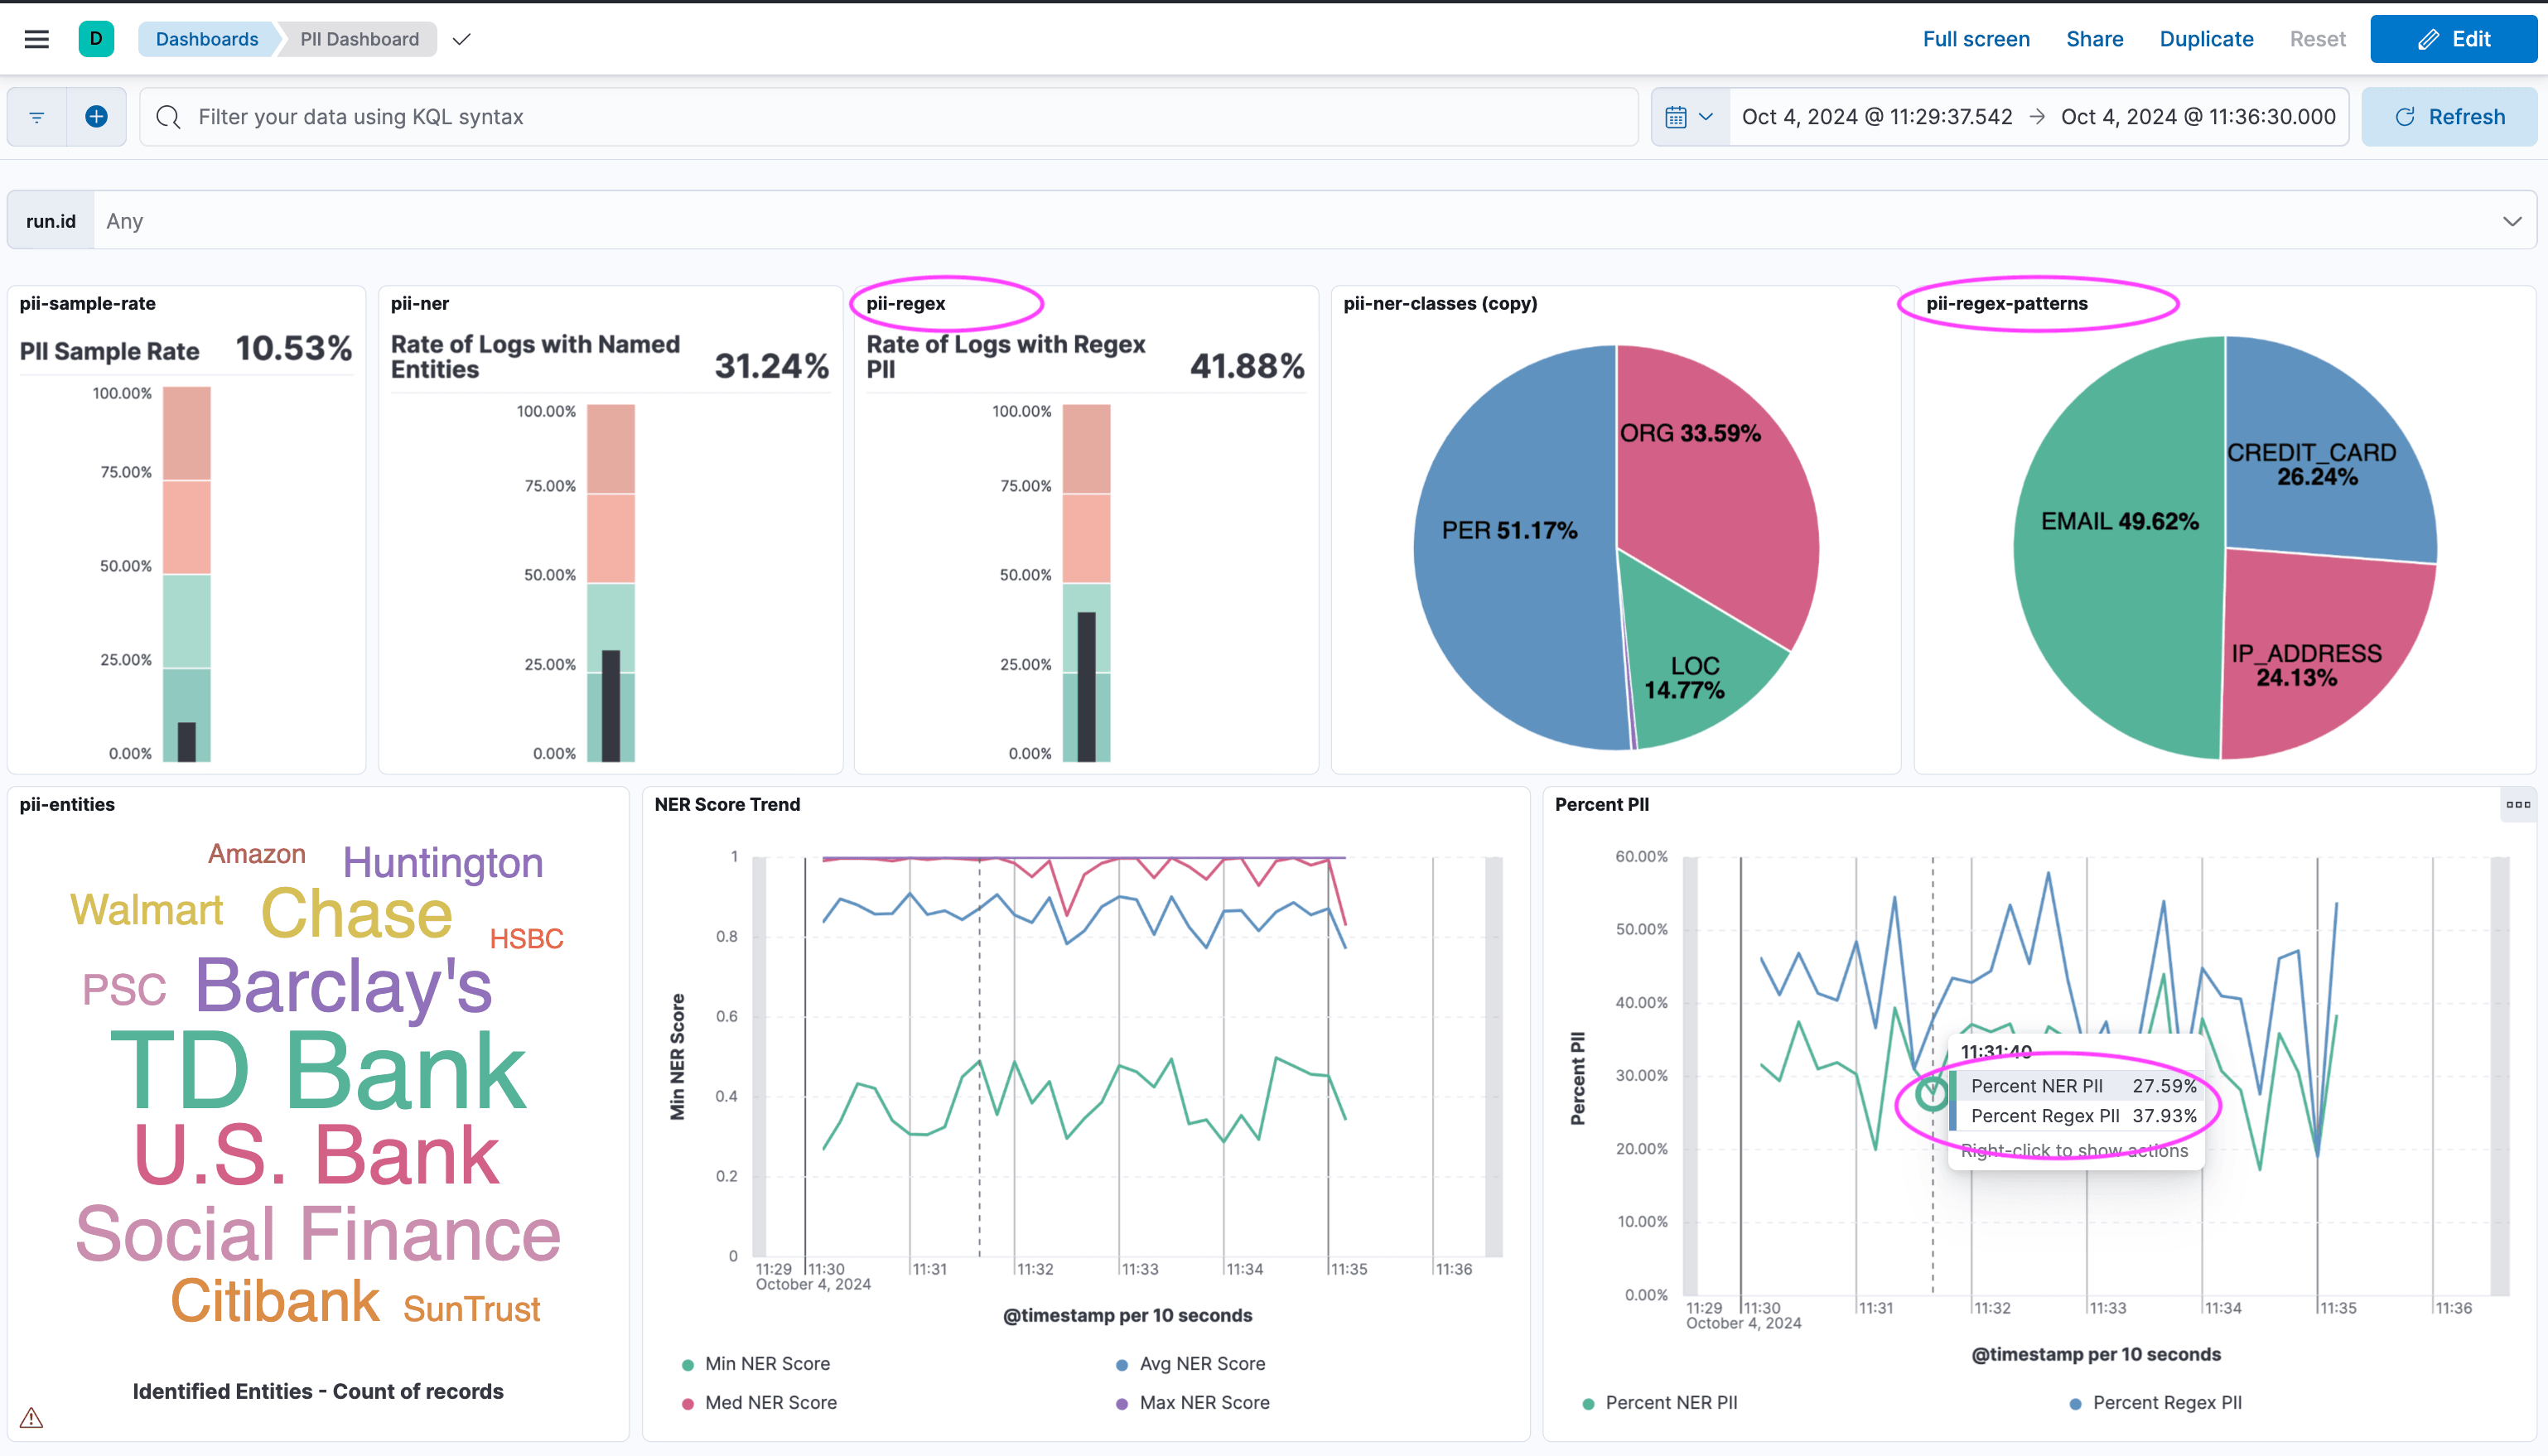The image size is (2548, 1456).
Task: Click the green Percent NER PII legend dot
Action: point(1587,1402)
